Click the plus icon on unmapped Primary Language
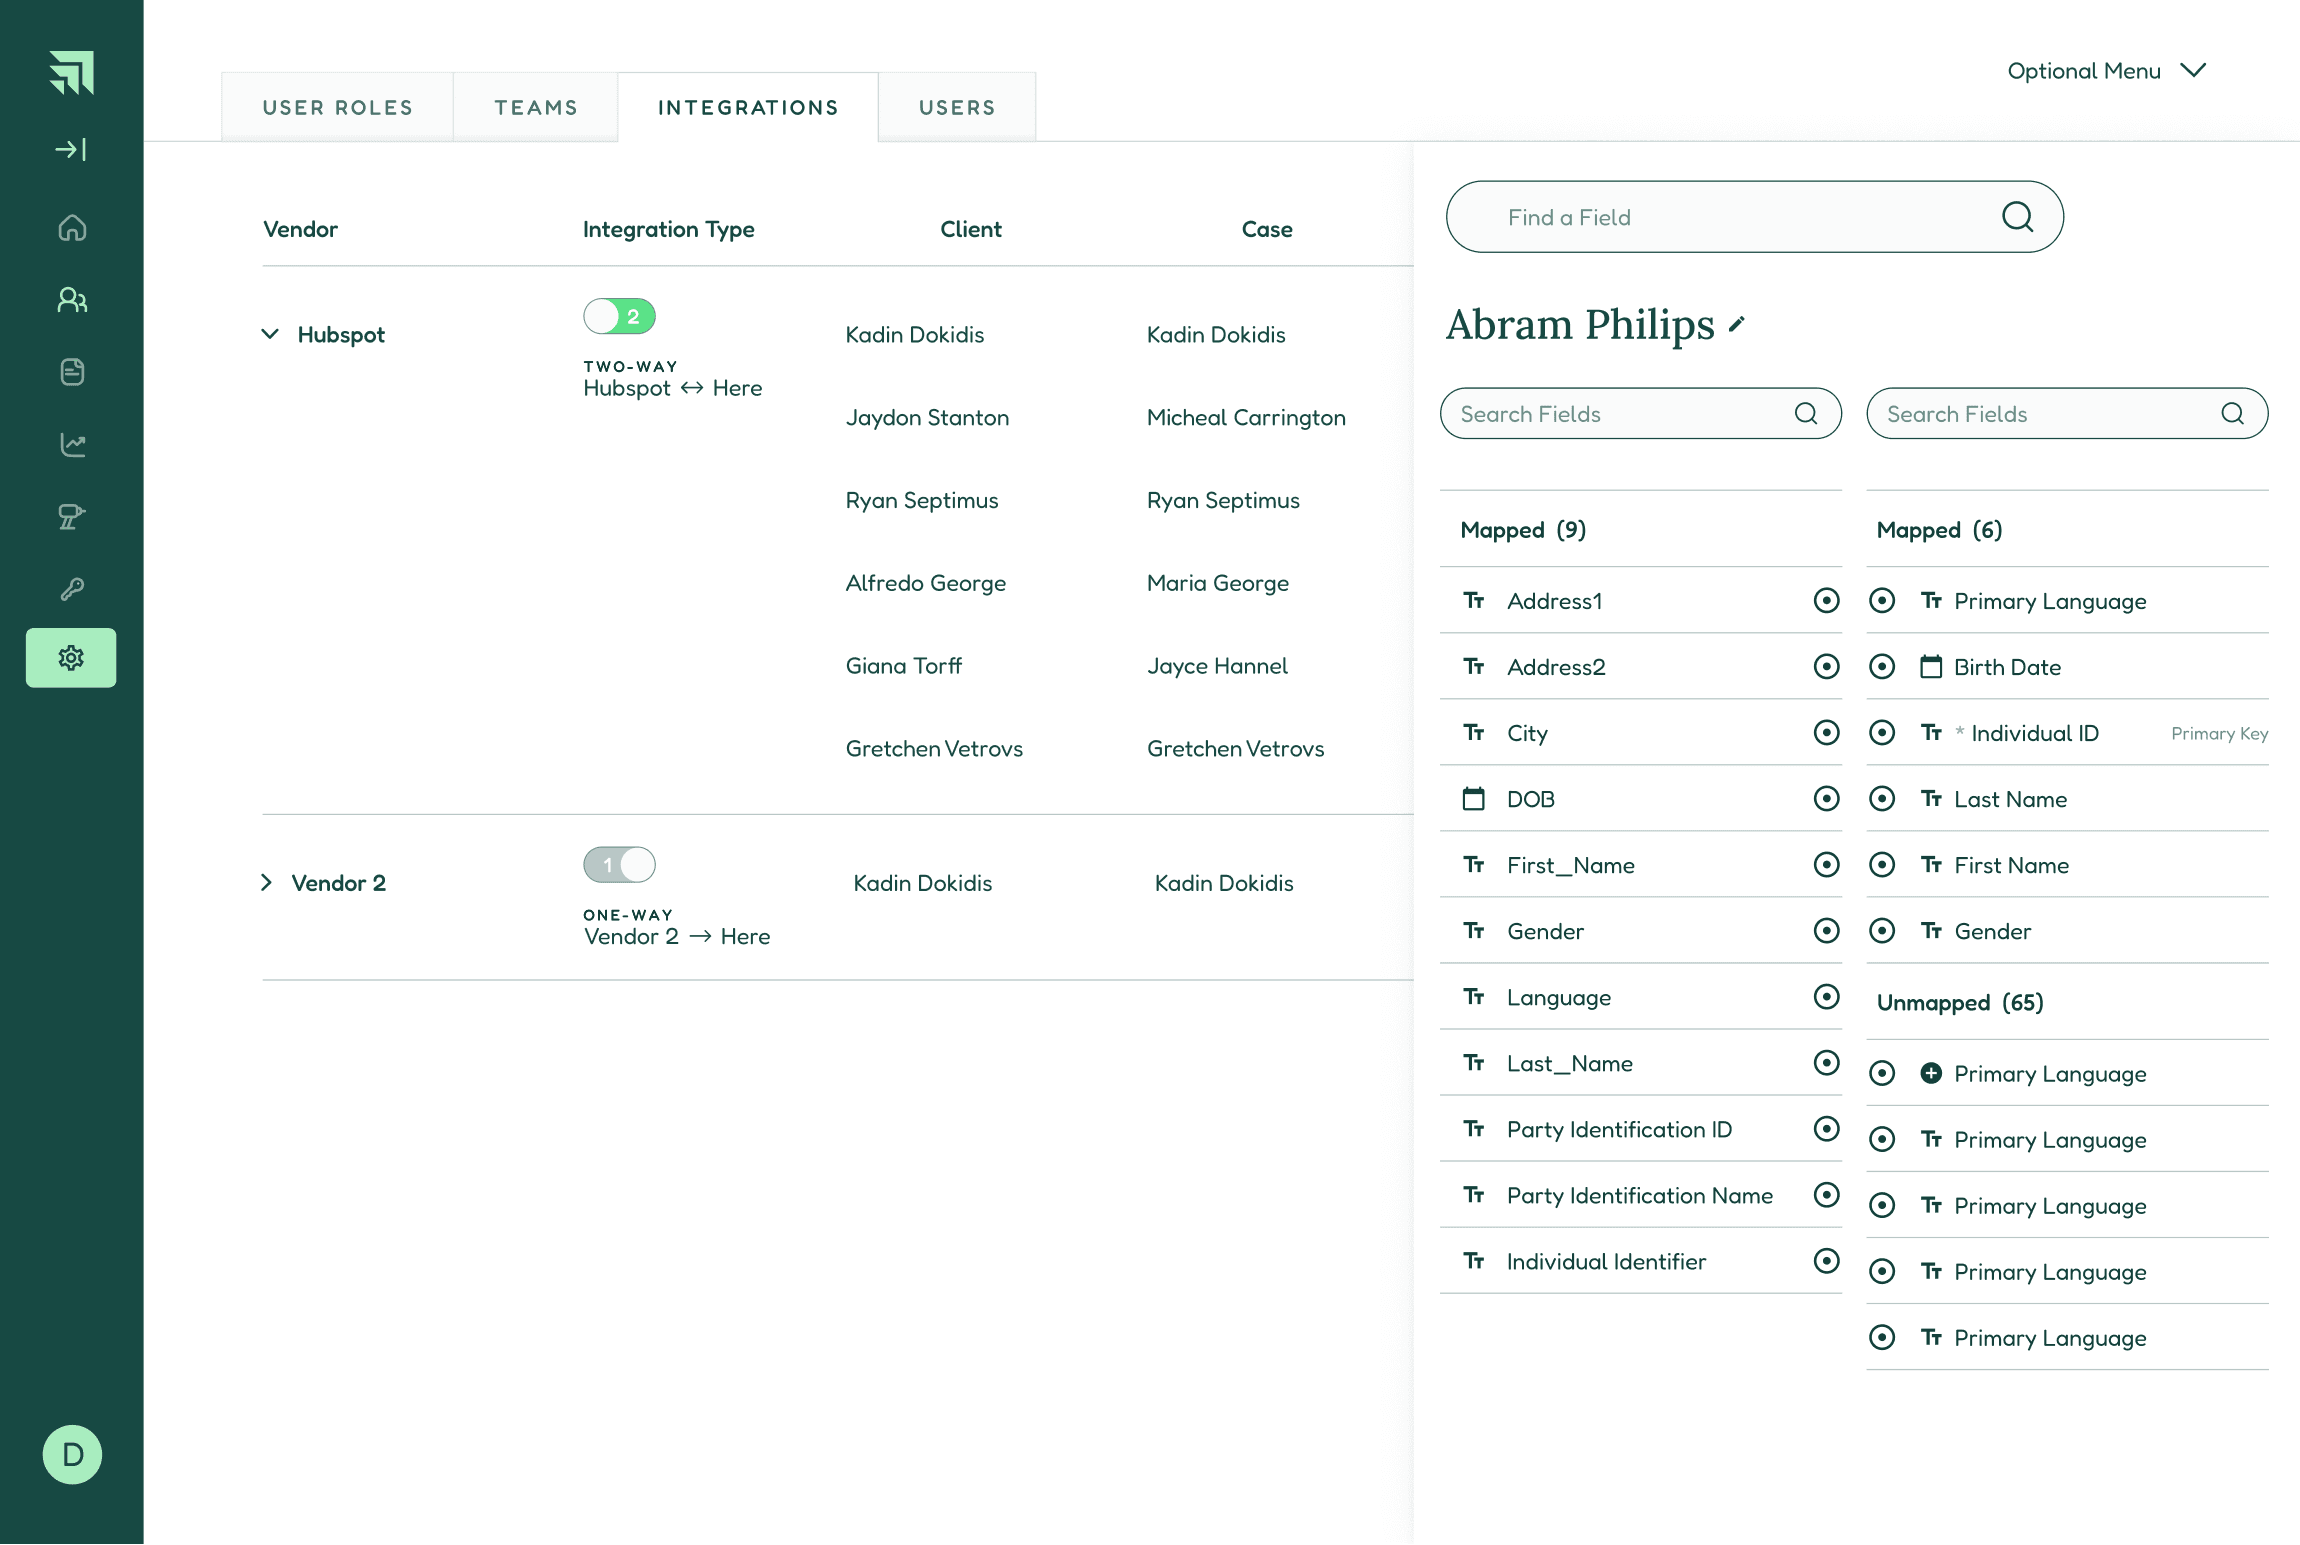The width and height of the screenshot is (2300, 1545). coord(1931,1073)
